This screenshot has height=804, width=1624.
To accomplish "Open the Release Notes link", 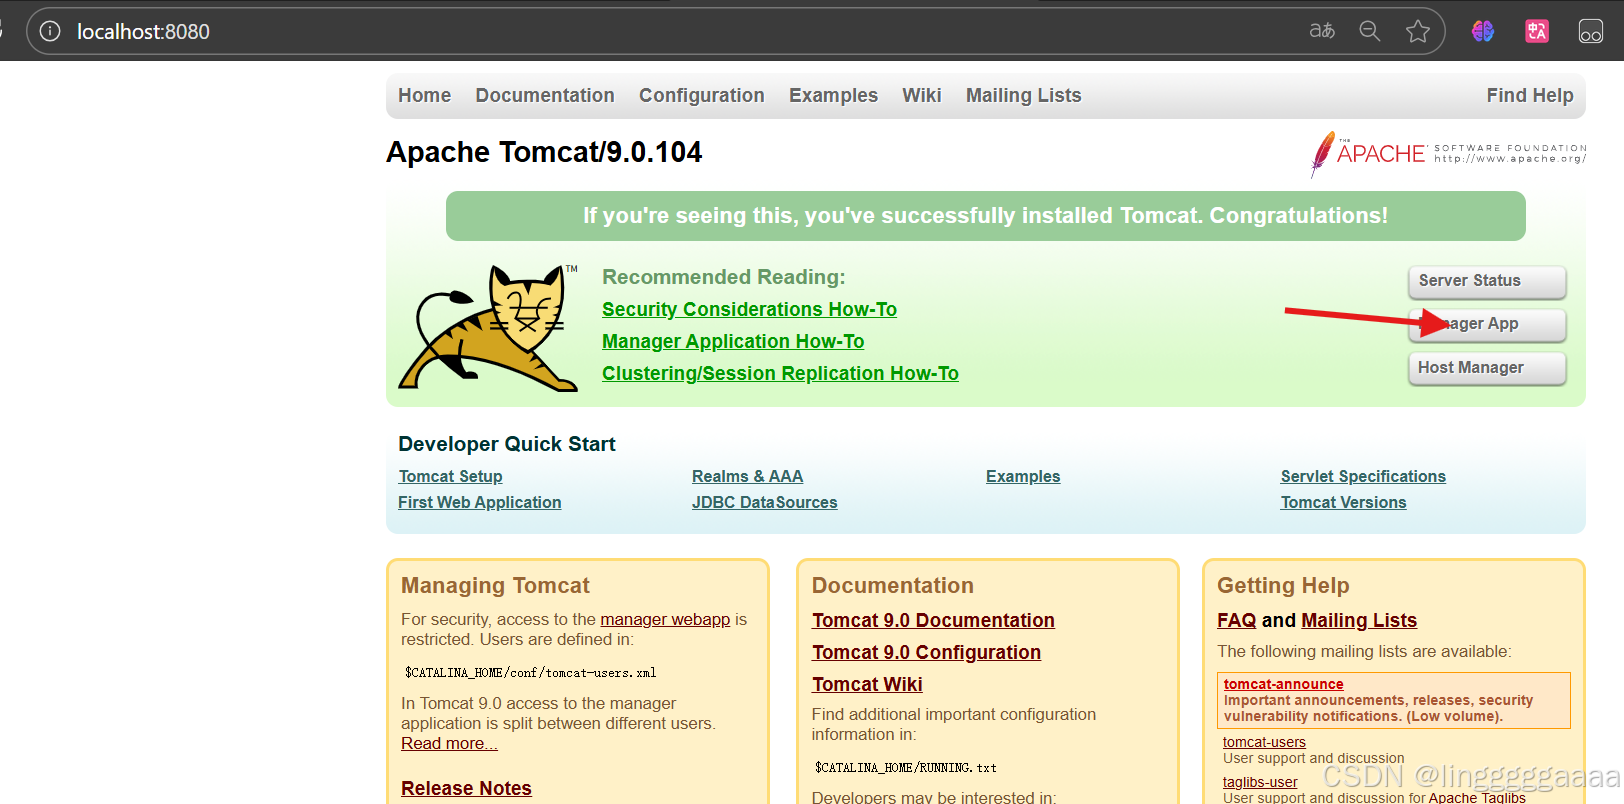I will point(466,788).
